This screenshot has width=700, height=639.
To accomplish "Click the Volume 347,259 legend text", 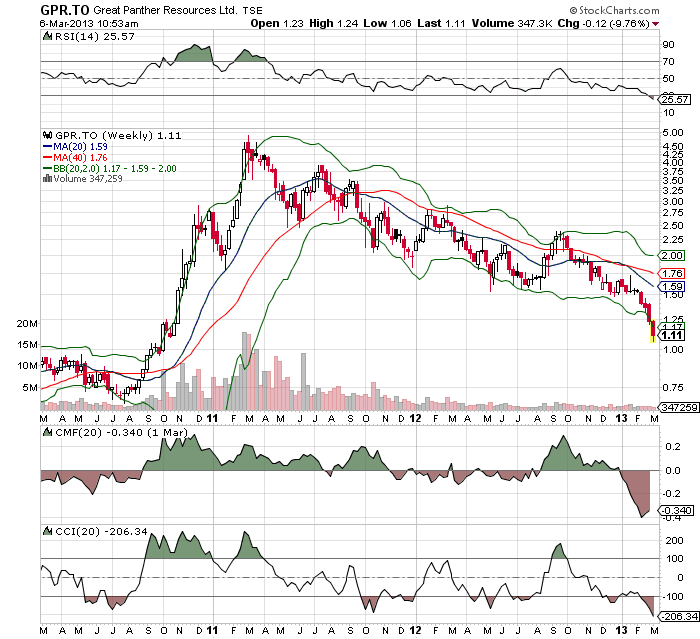I will point(88,179).
